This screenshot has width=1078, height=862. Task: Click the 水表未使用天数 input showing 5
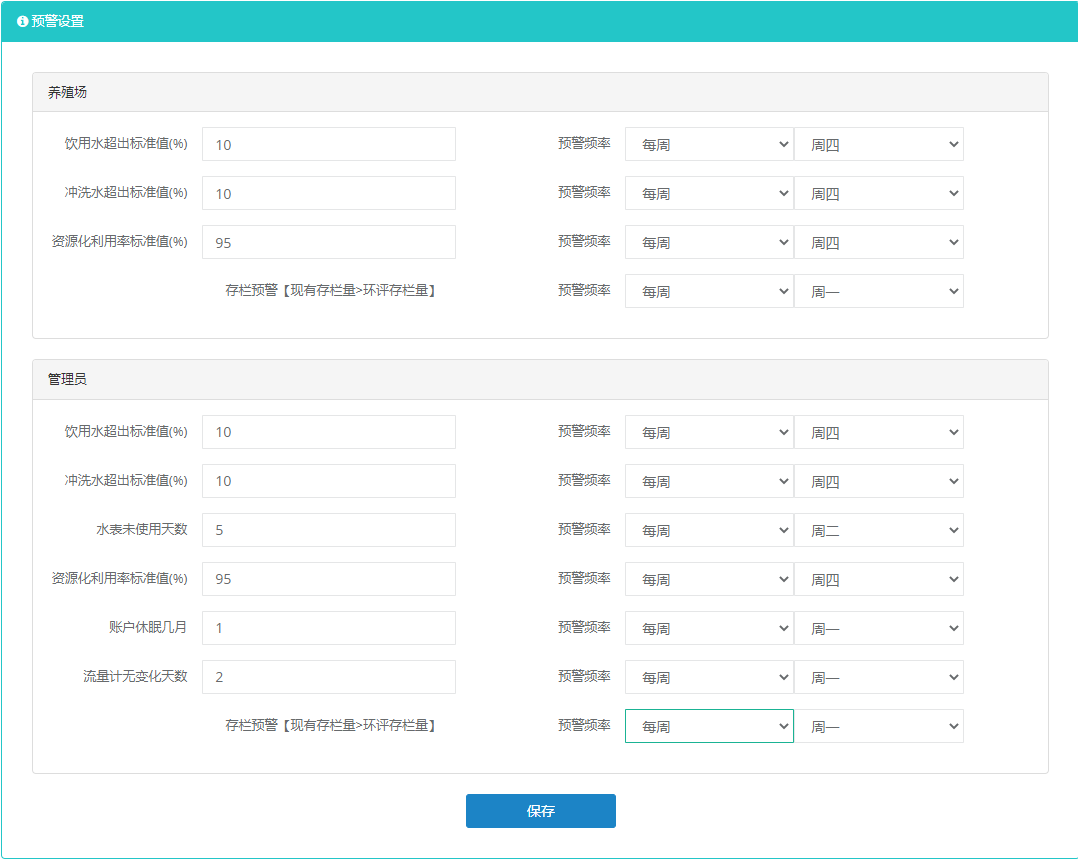click(328, 530)
